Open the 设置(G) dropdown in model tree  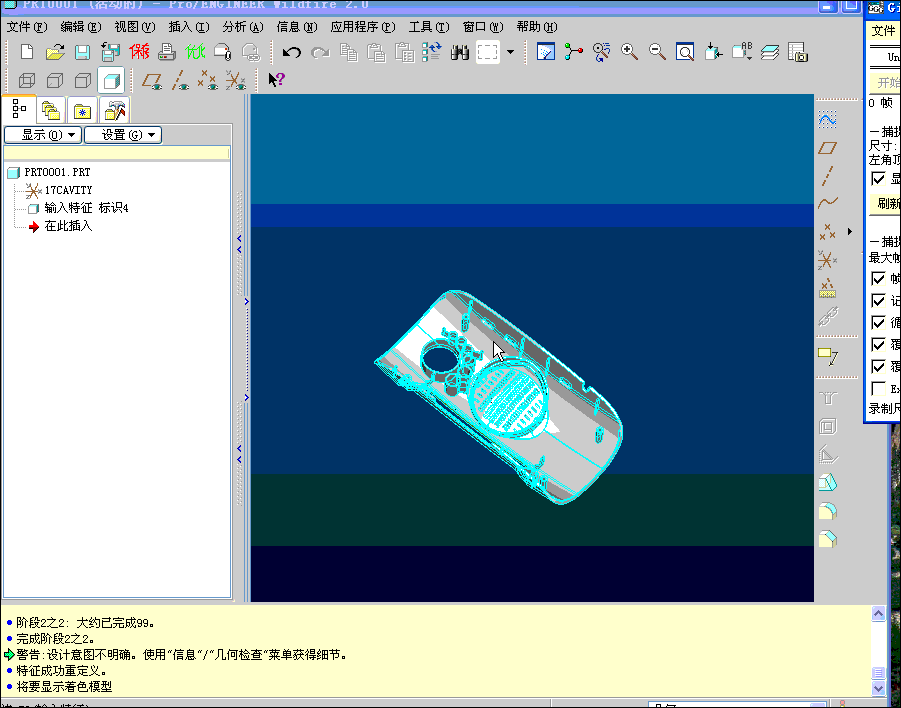click(123, 135)
